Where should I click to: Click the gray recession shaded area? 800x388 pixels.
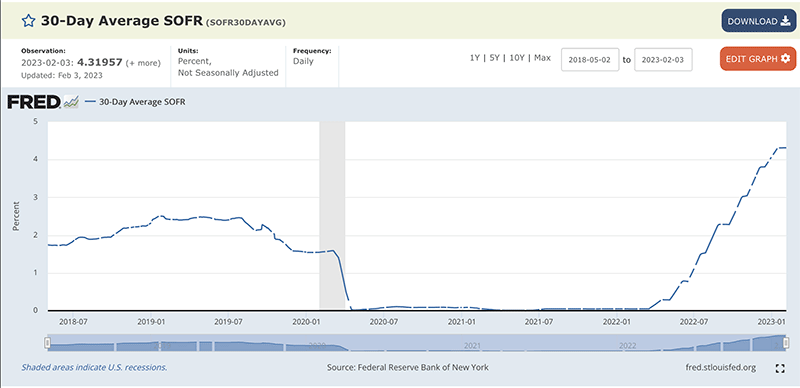pyautogui.click(x=332, y=215)
